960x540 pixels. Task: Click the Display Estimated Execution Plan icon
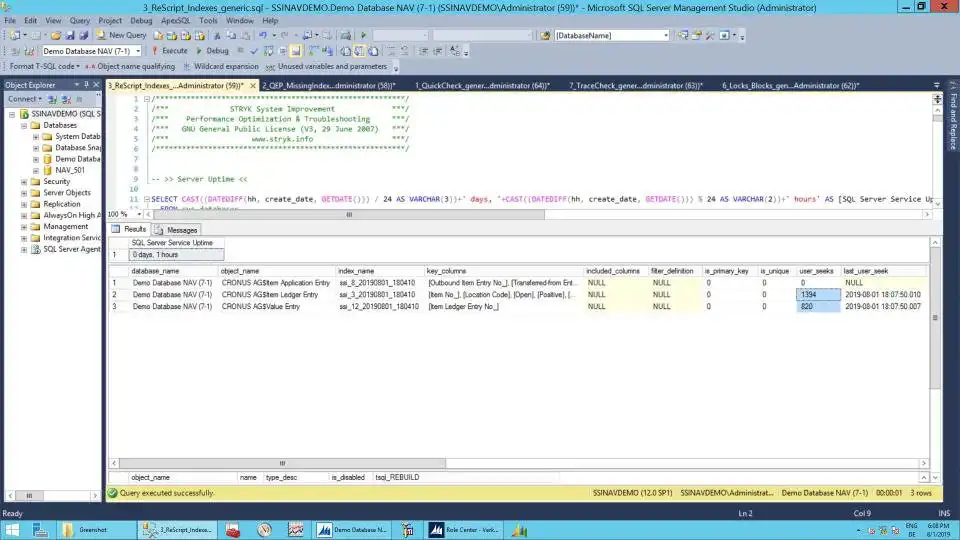[268, 51]
